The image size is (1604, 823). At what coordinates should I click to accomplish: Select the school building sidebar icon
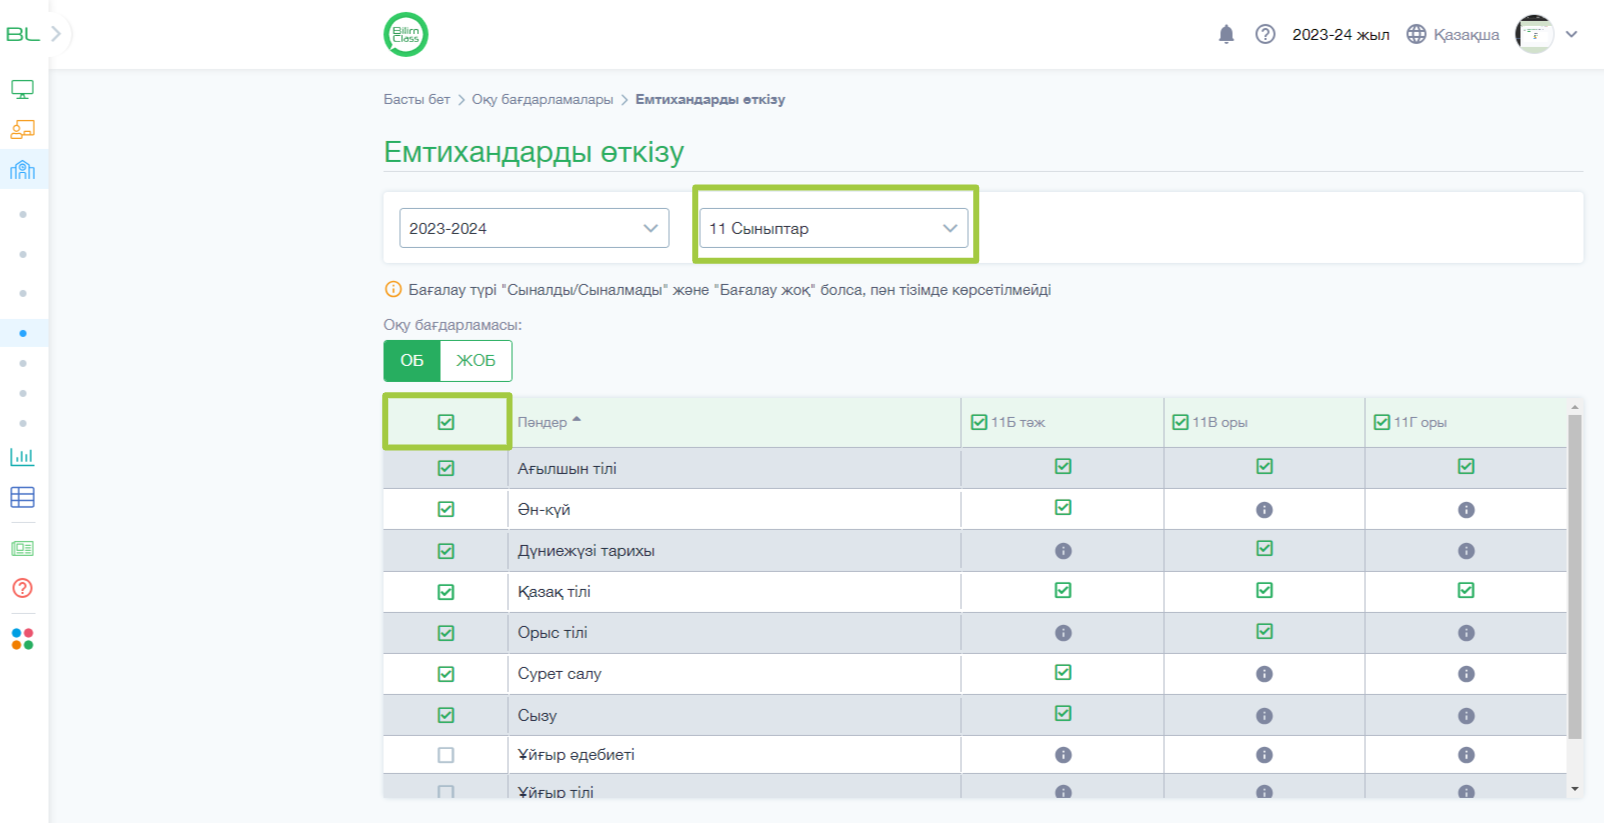[x=22, y=169]
